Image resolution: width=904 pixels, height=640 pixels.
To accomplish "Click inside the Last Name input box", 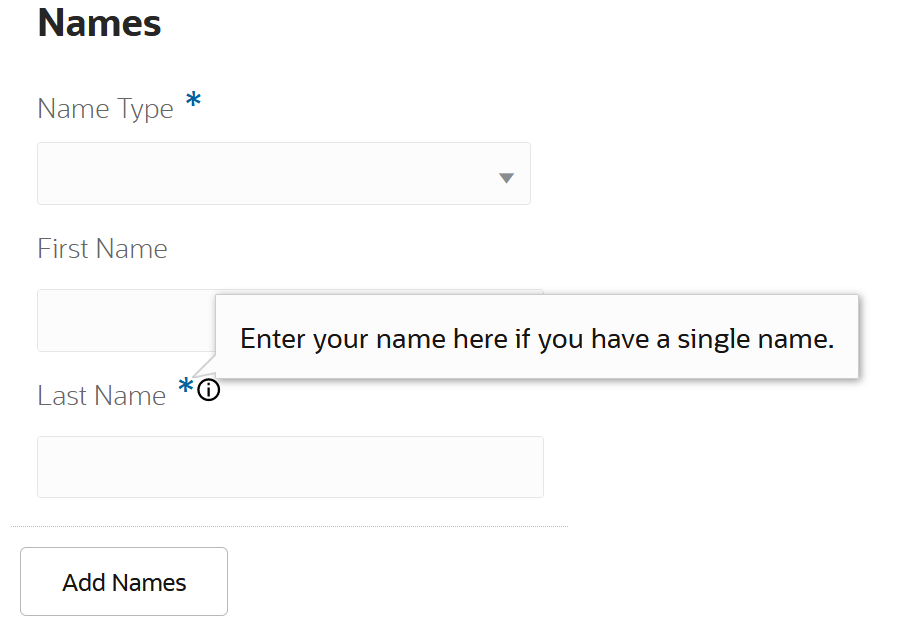I will tap(290, 467).
